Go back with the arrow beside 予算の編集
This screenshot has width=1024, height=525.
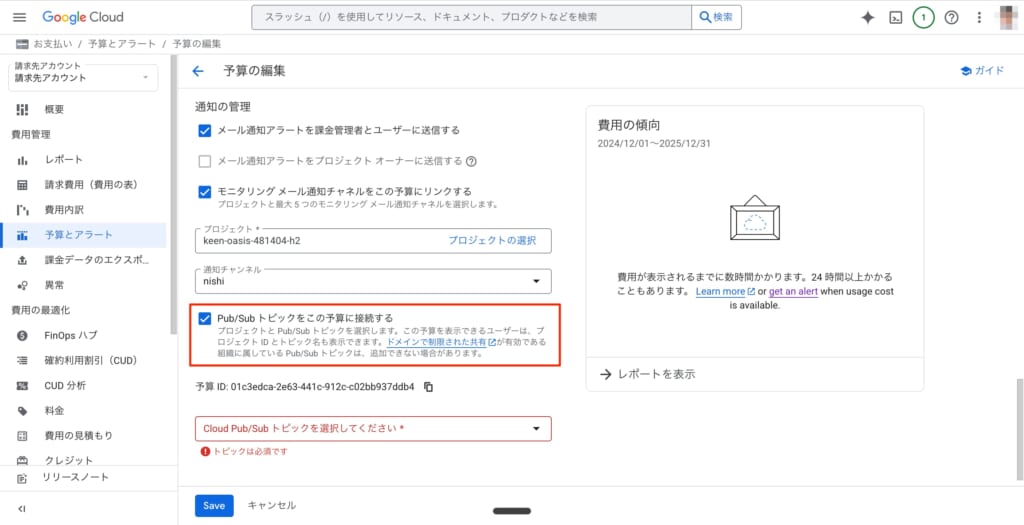(198, 71)
